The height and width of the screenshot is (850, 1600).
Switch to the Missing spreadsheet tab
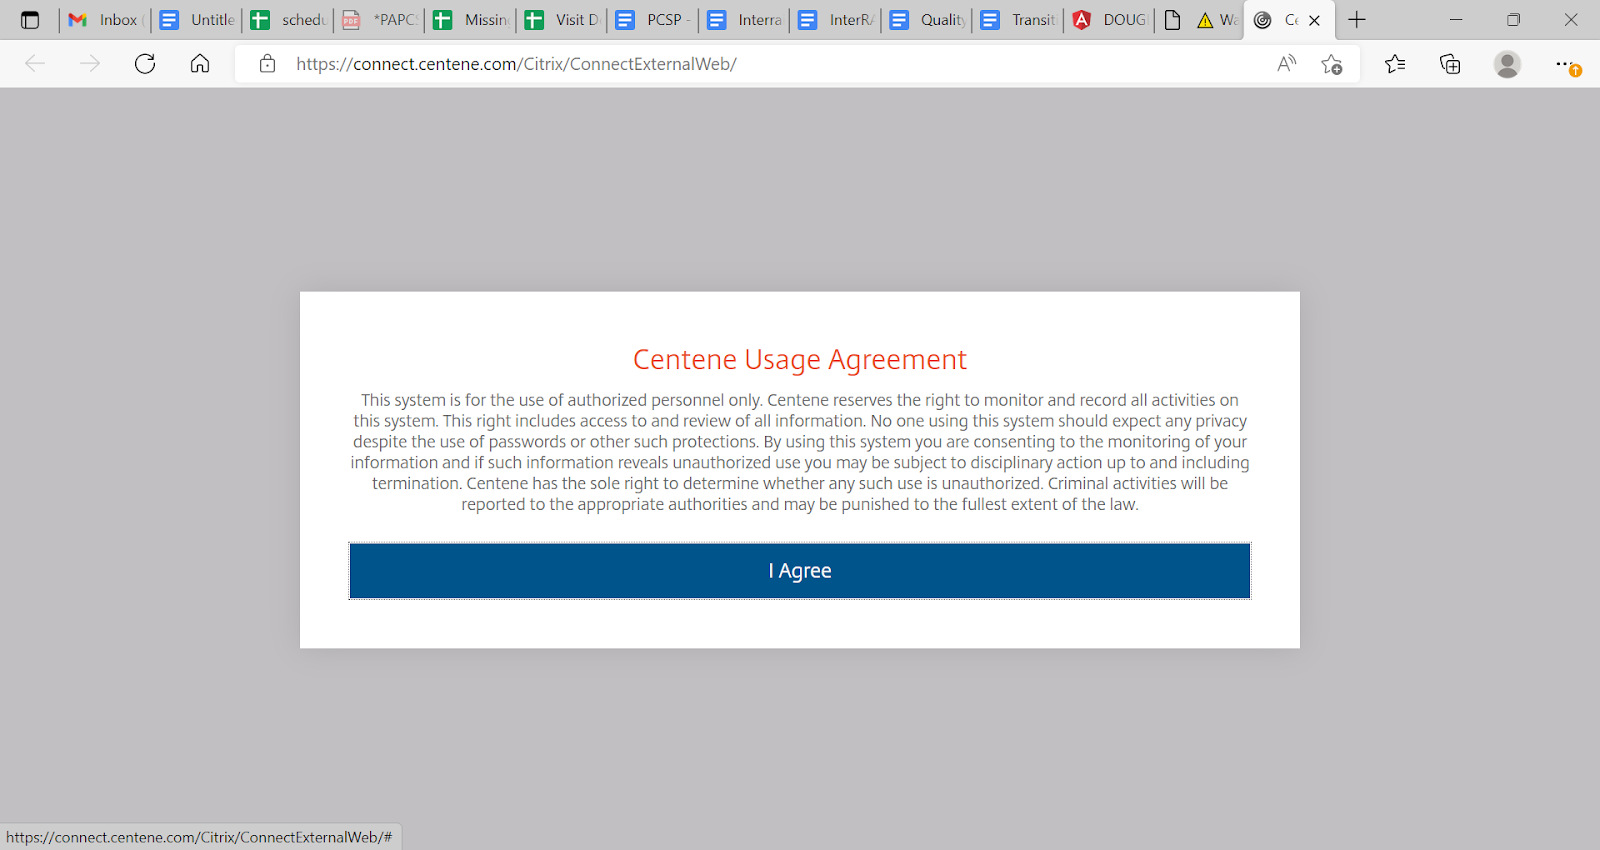click(x=471, y=20)
